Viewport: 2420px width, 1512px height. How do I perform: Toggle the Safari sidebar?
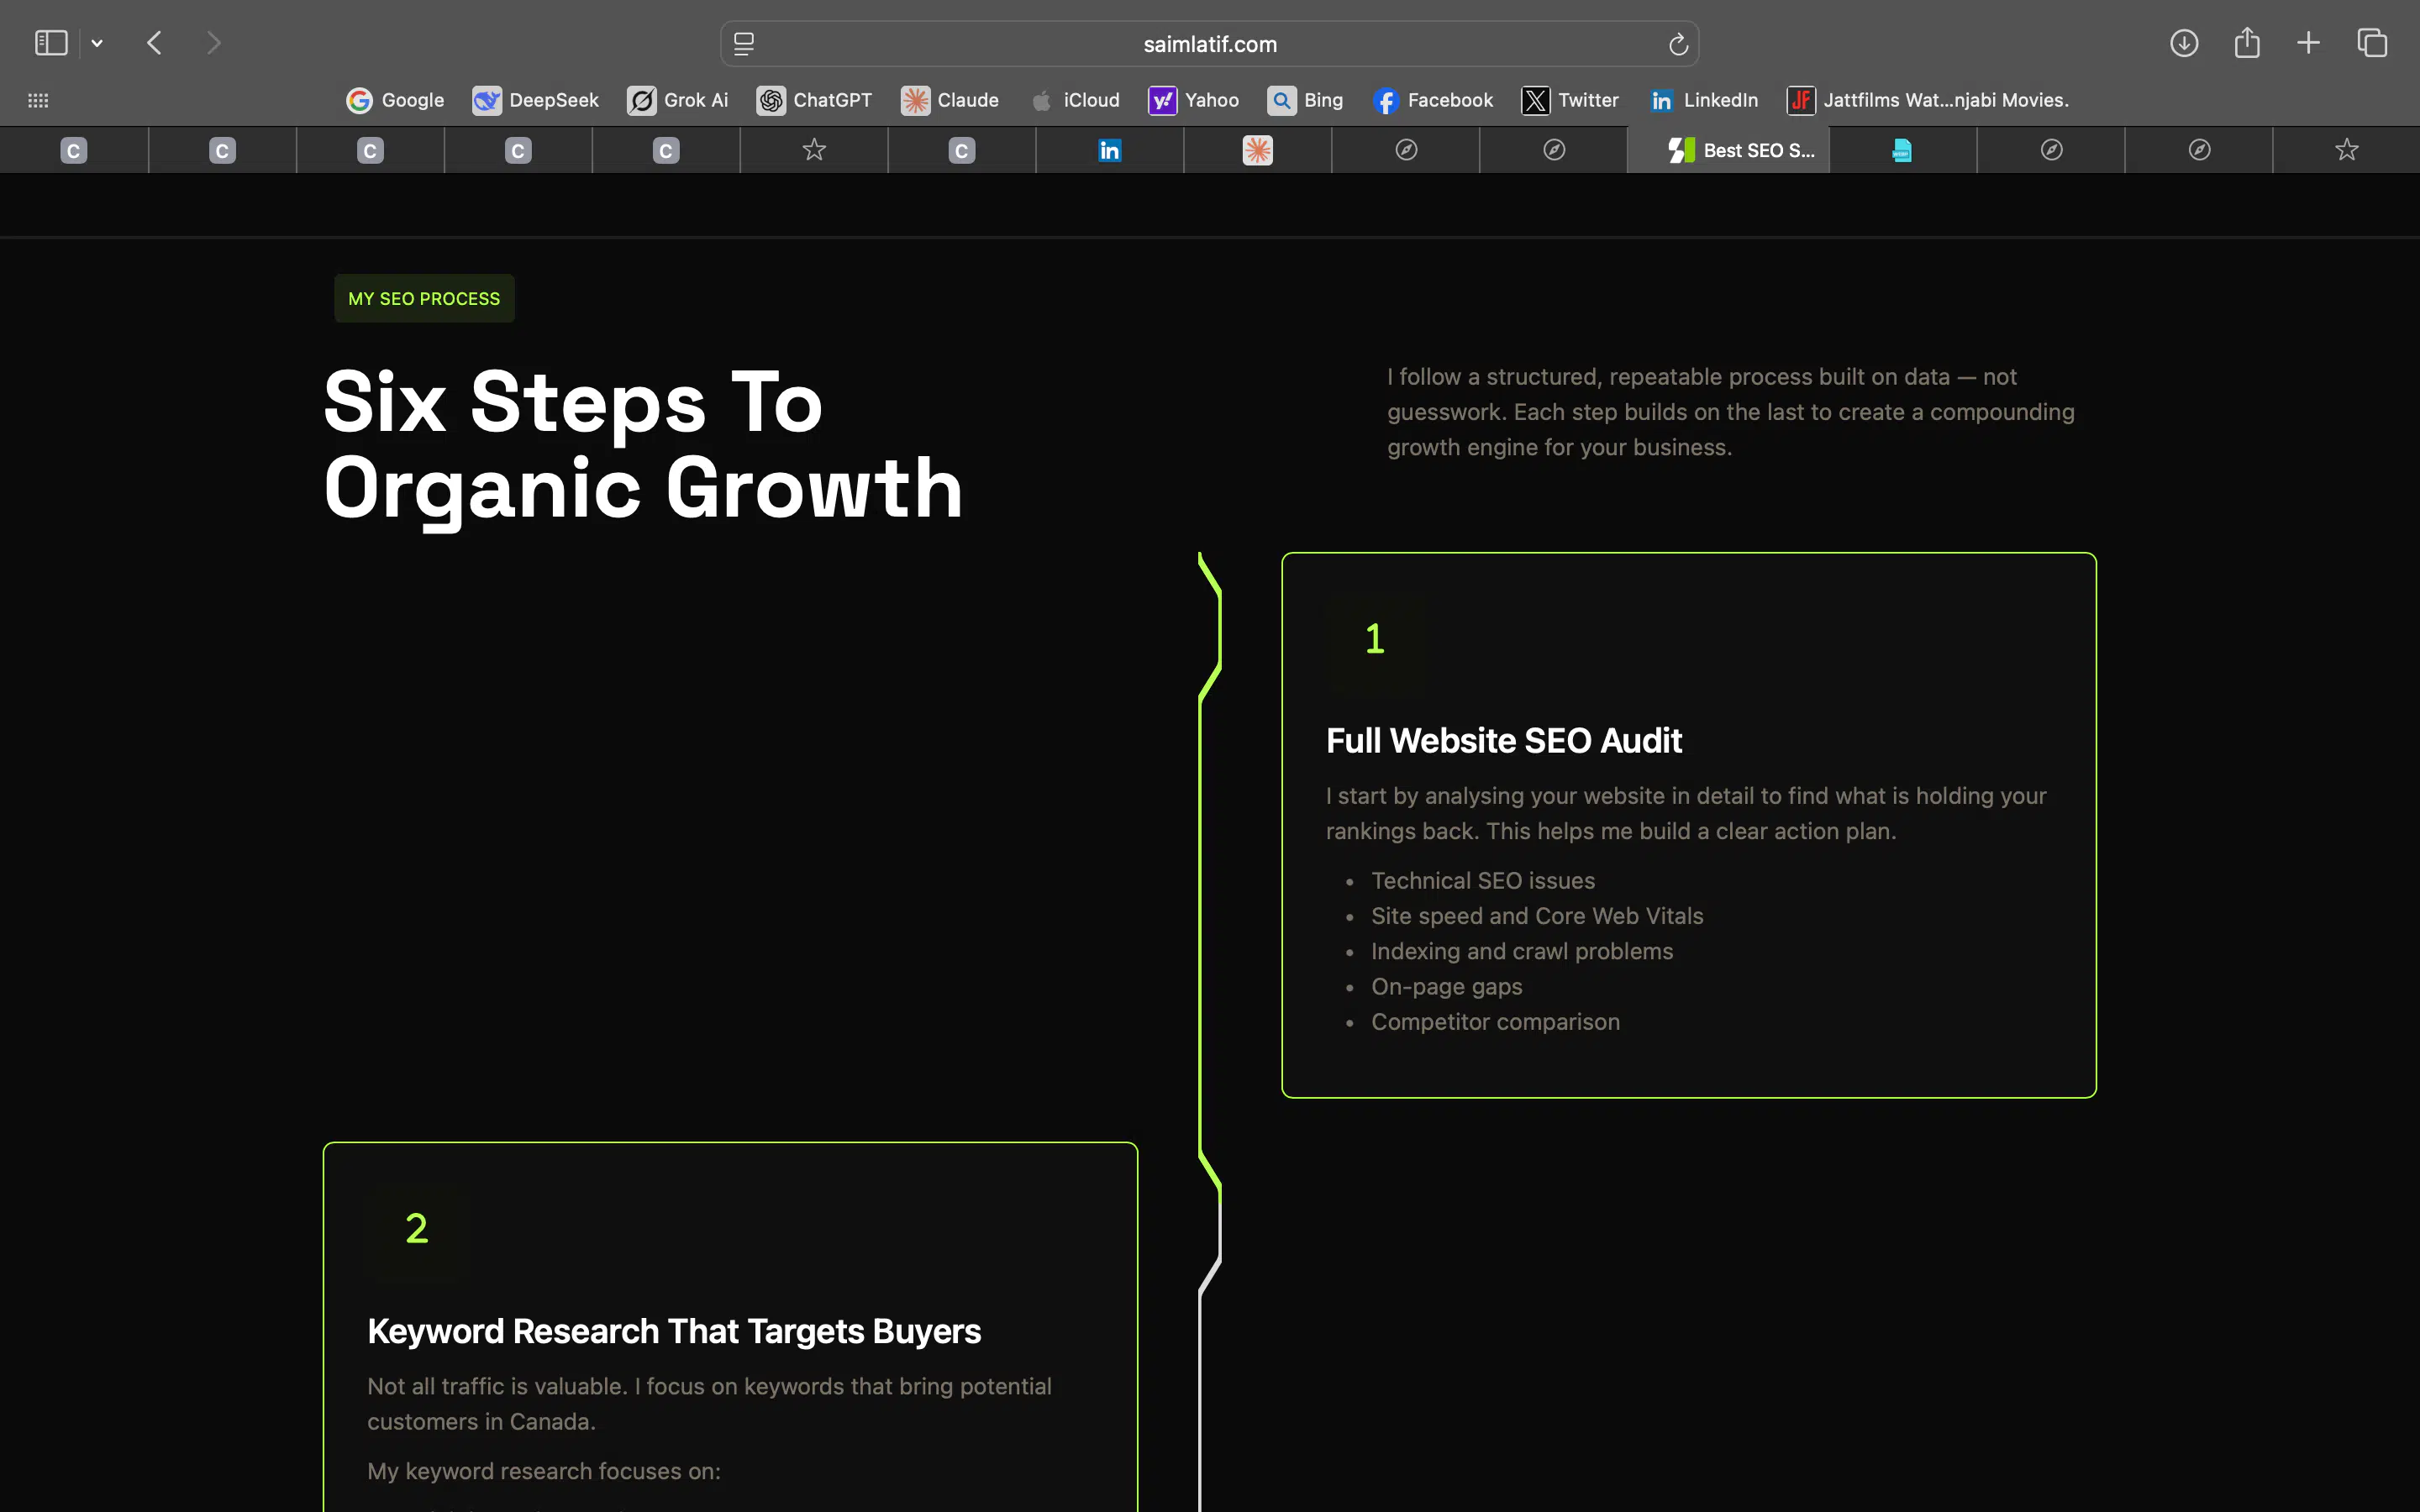tap(51, 43)
